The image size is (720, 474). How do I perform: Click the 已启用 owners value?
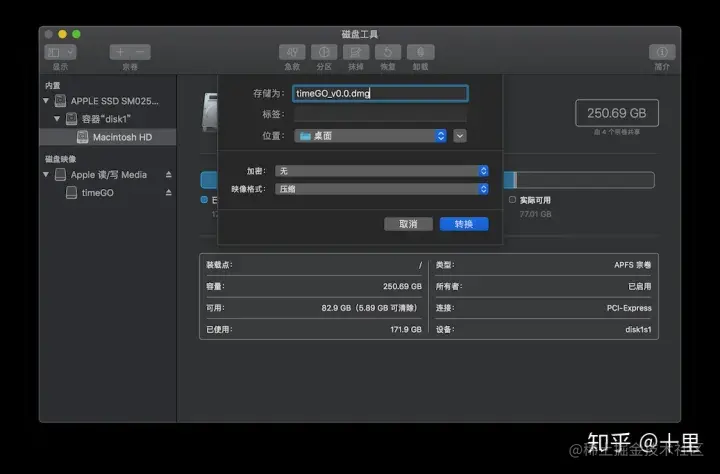[x=640, y=286]
